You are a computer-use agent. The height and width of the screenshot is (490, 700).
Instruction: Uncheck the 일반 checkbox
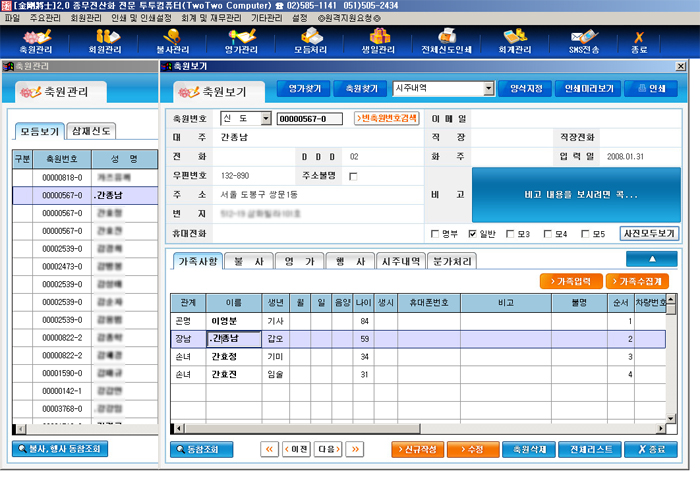point(473,234)
